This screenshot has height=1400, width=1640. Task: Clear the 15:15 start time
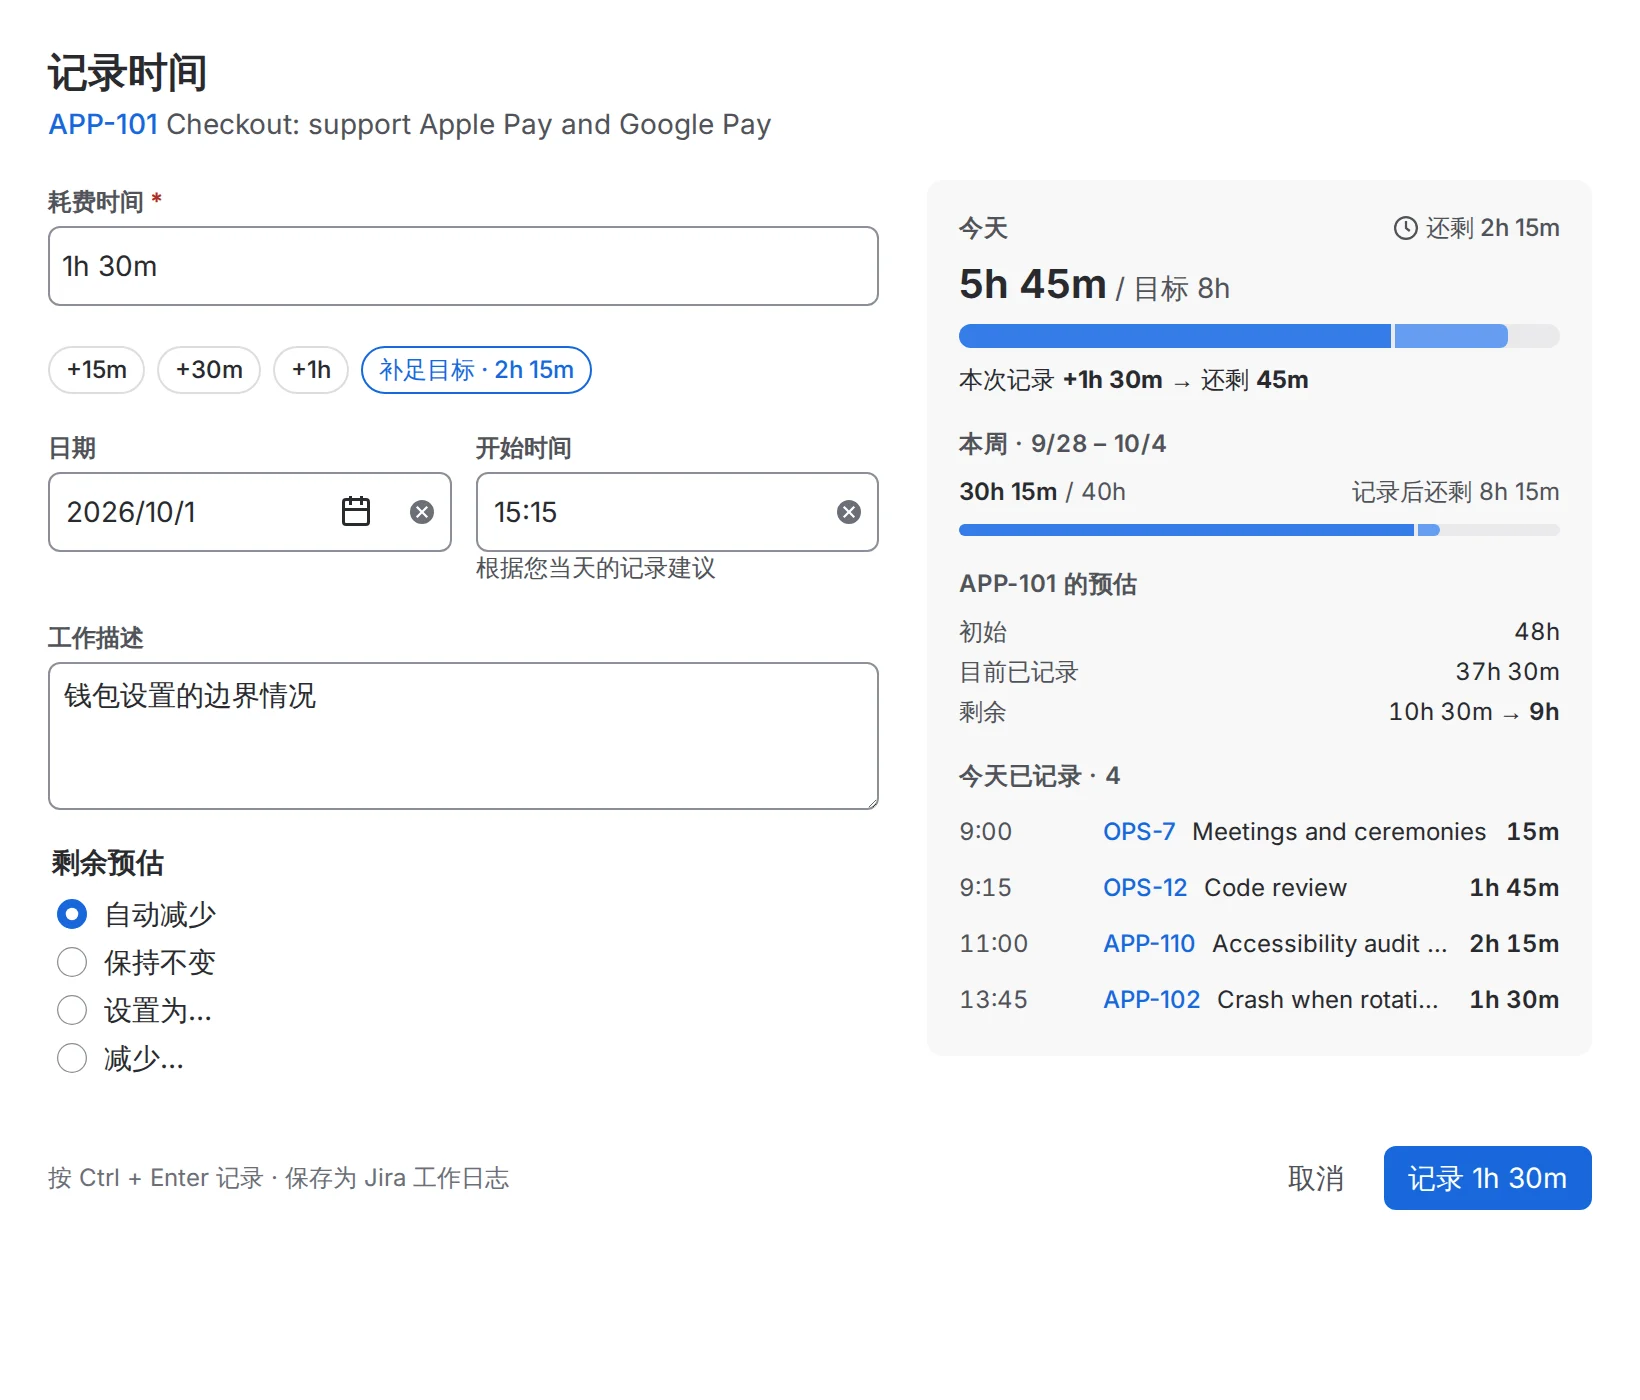[x=849, y=512]
